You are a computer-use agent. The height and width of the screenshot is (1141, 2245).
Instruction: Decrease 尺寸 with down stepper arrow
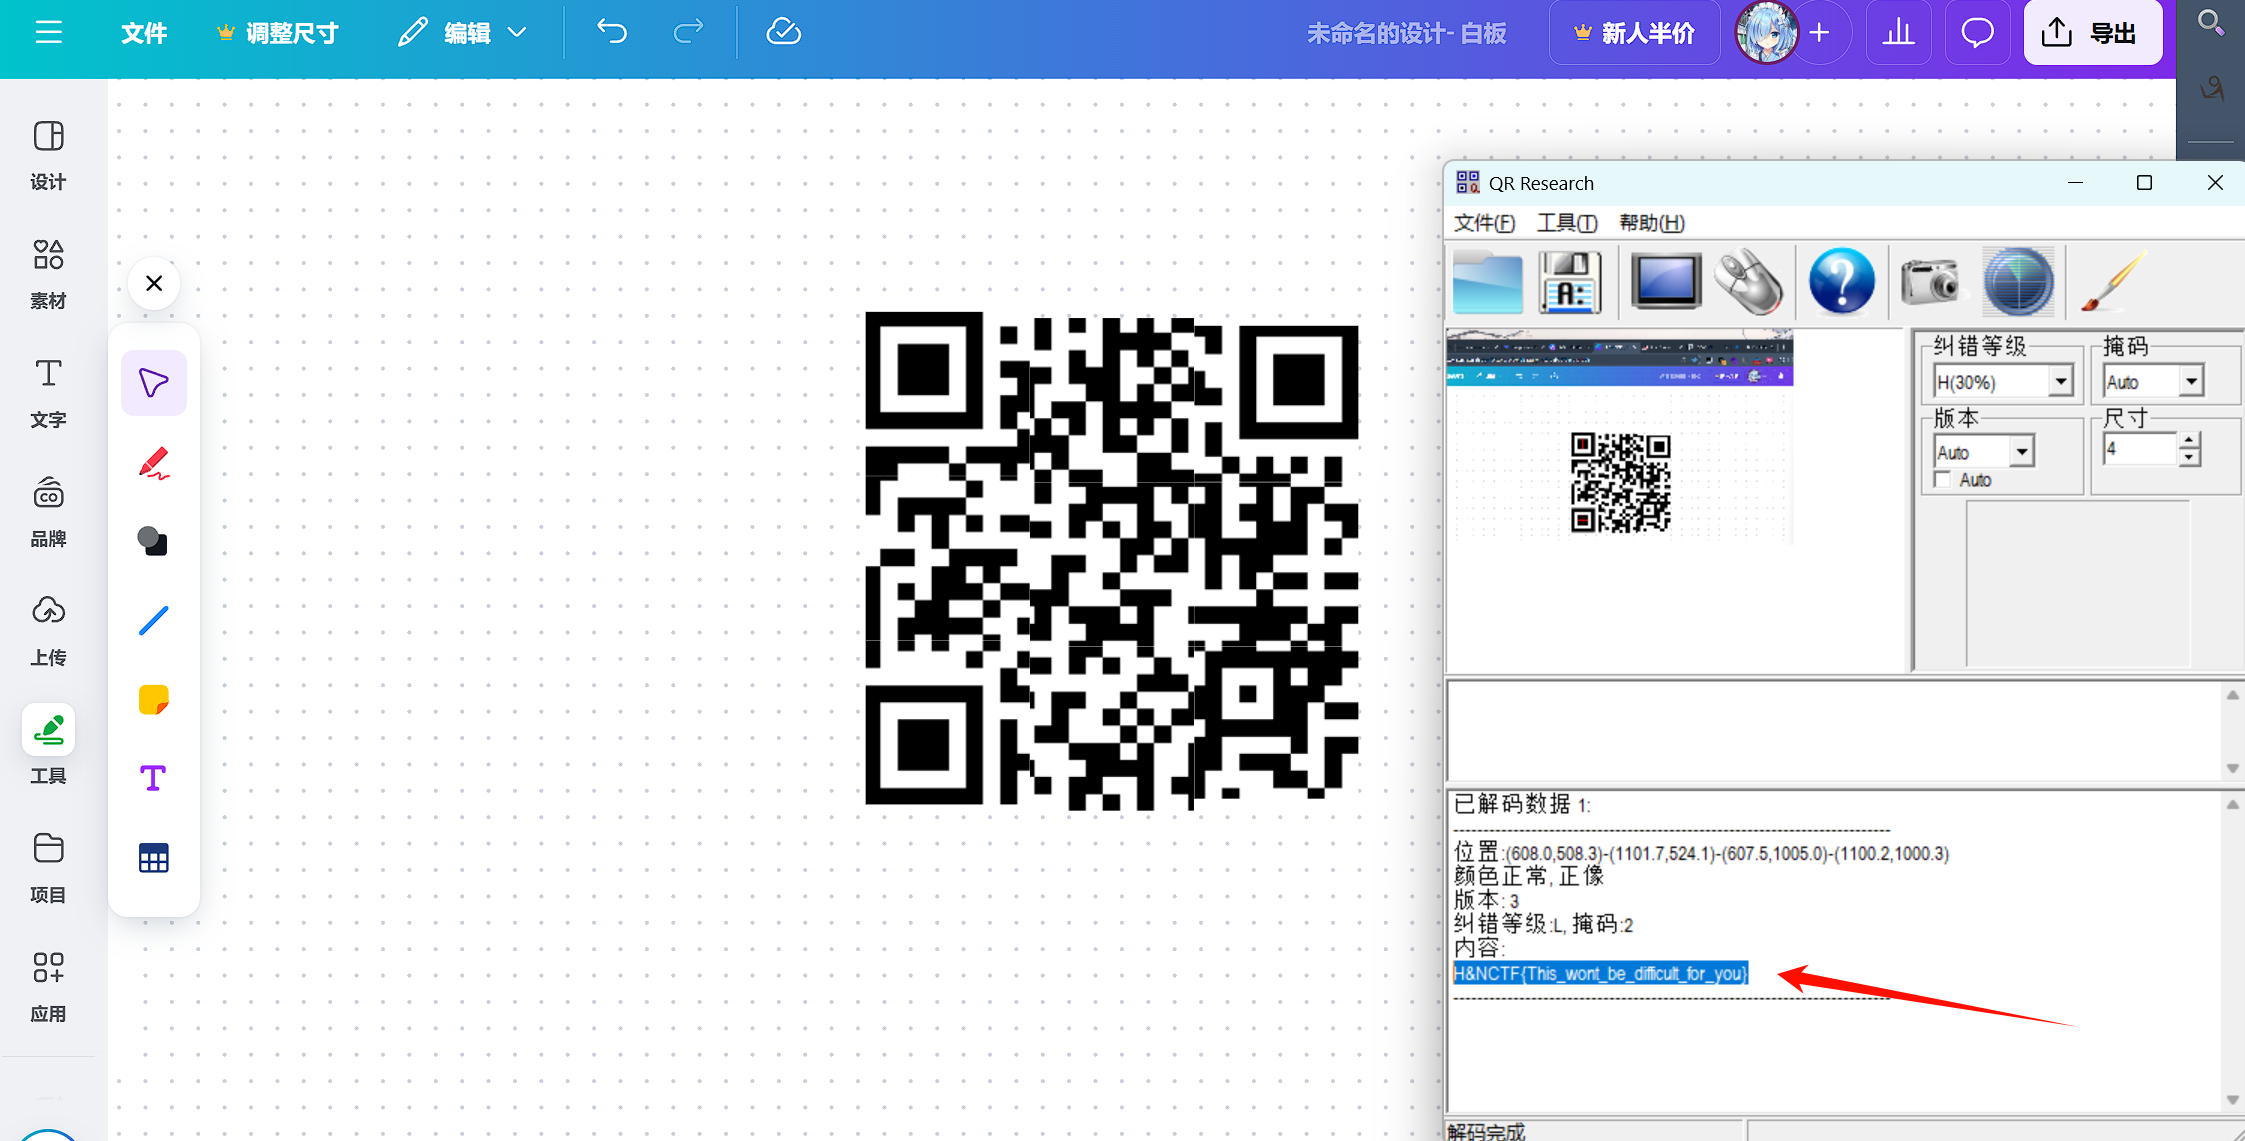pyautogui.click(x=2189, y=458)
